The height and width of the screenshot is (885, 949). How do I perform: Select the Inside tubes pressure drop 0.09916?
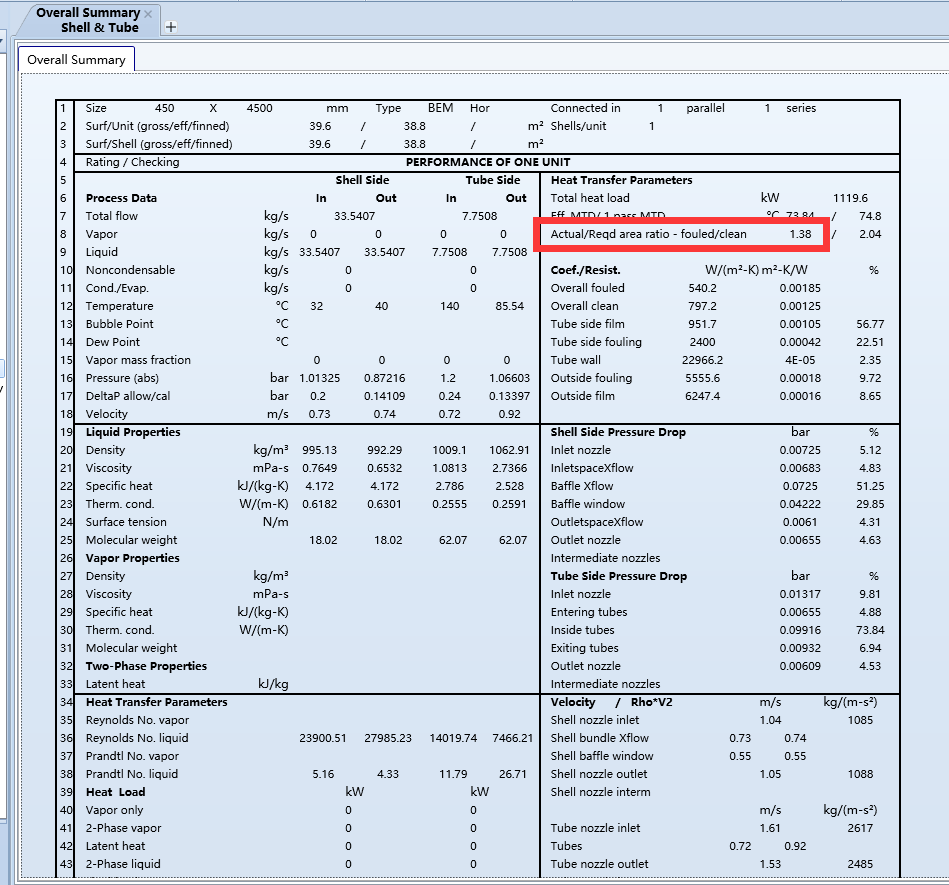[800, 630]
